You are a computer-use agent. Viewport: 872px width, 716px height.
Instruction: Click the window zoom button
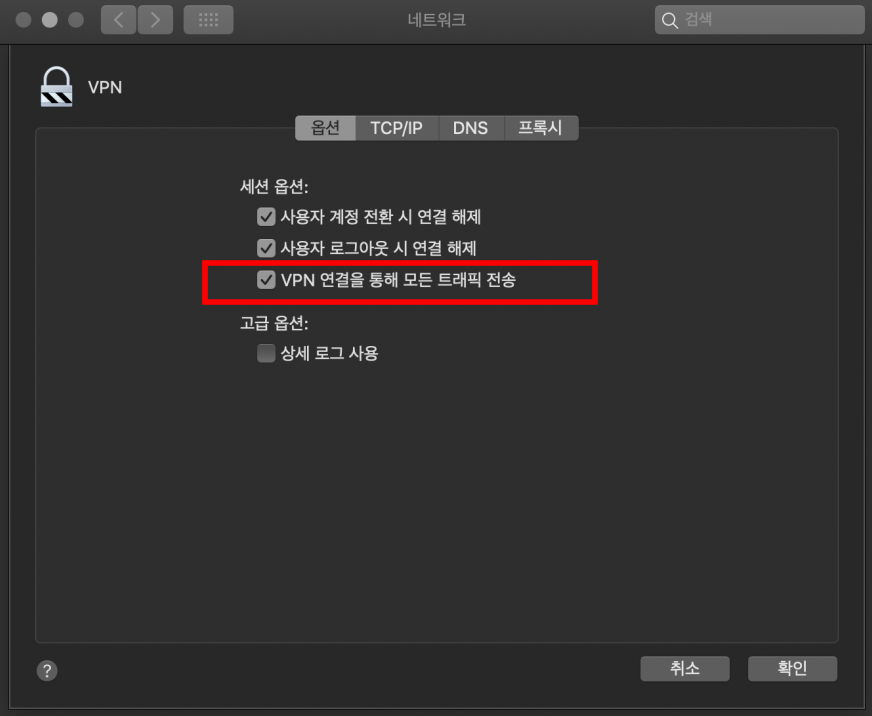(x=76, y=20)
